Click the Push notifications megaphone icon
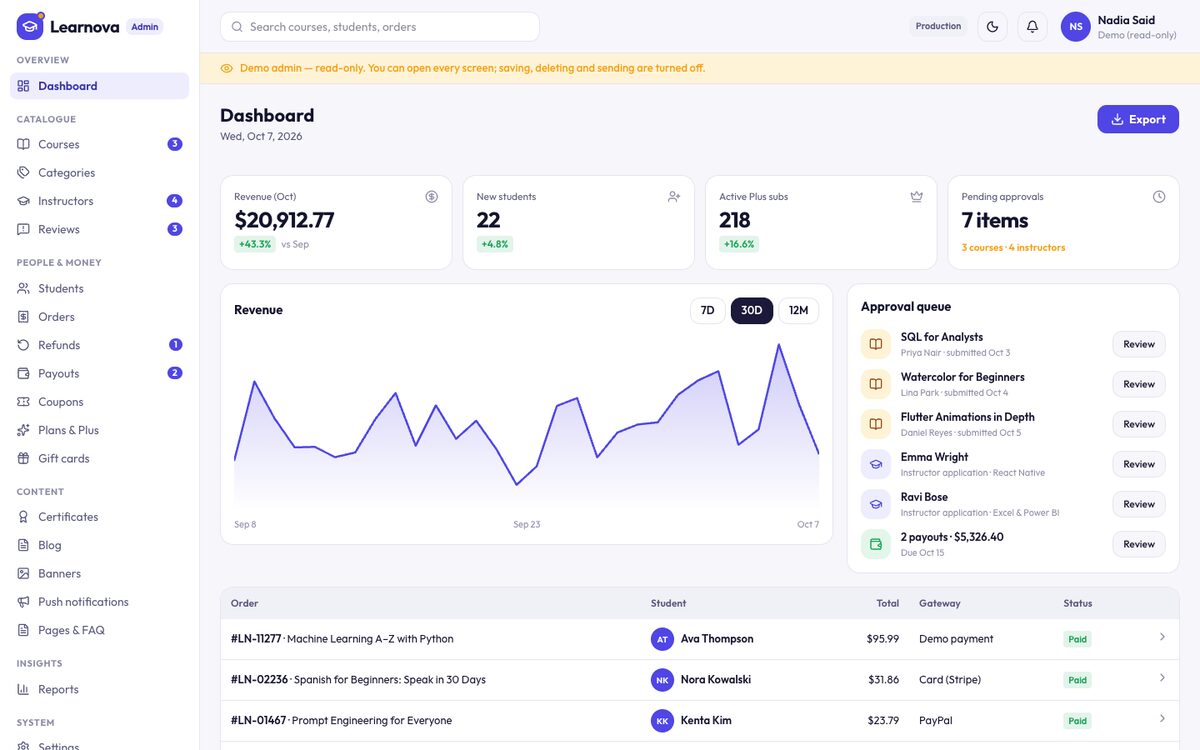 (24, 602)
